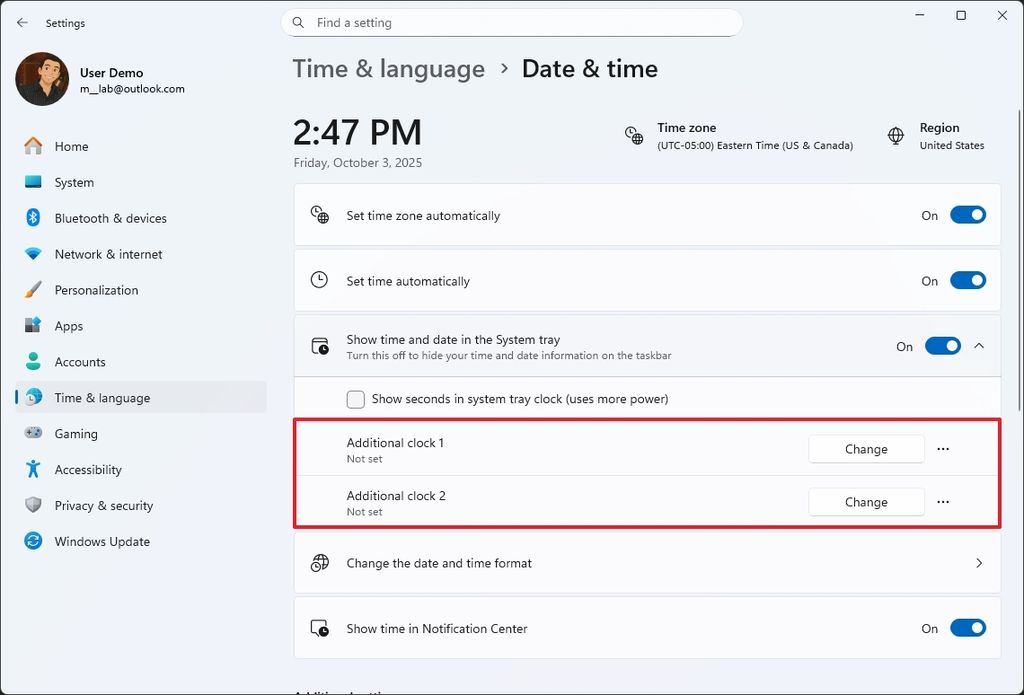
Task: Click the Find a setting search field
Action: [x=512, y=23]
